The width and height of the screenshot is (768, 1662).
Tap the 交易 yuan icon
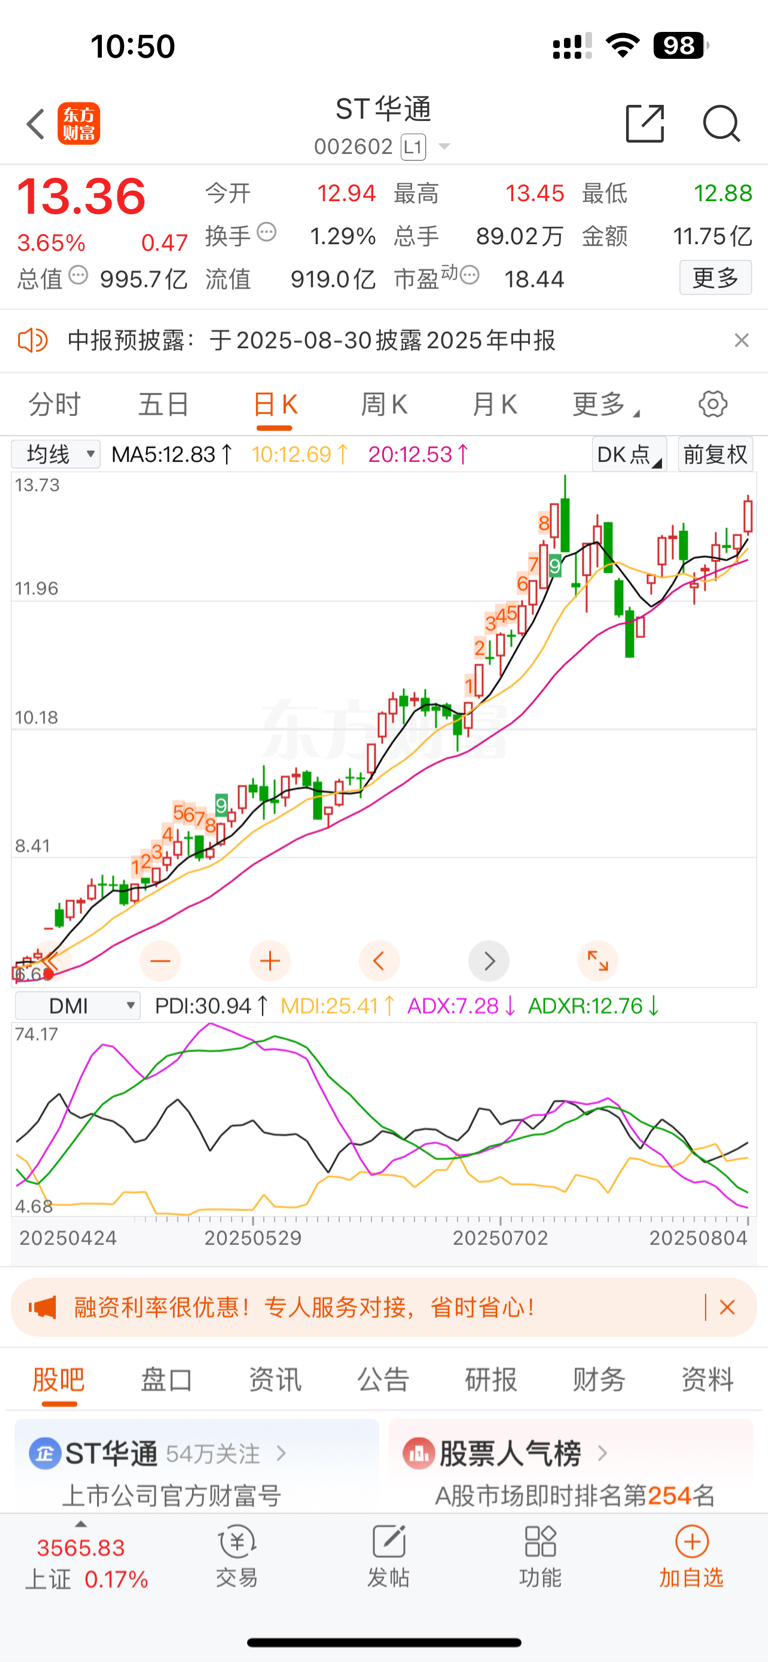click(237, 1541)
